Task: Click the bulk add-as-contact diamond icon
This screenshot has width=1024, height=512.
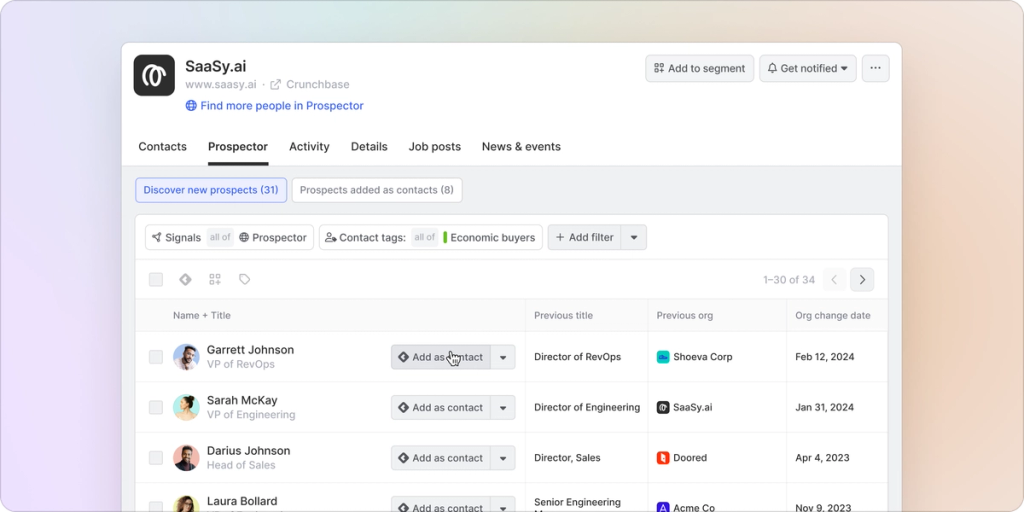Action: coord(185,280)
